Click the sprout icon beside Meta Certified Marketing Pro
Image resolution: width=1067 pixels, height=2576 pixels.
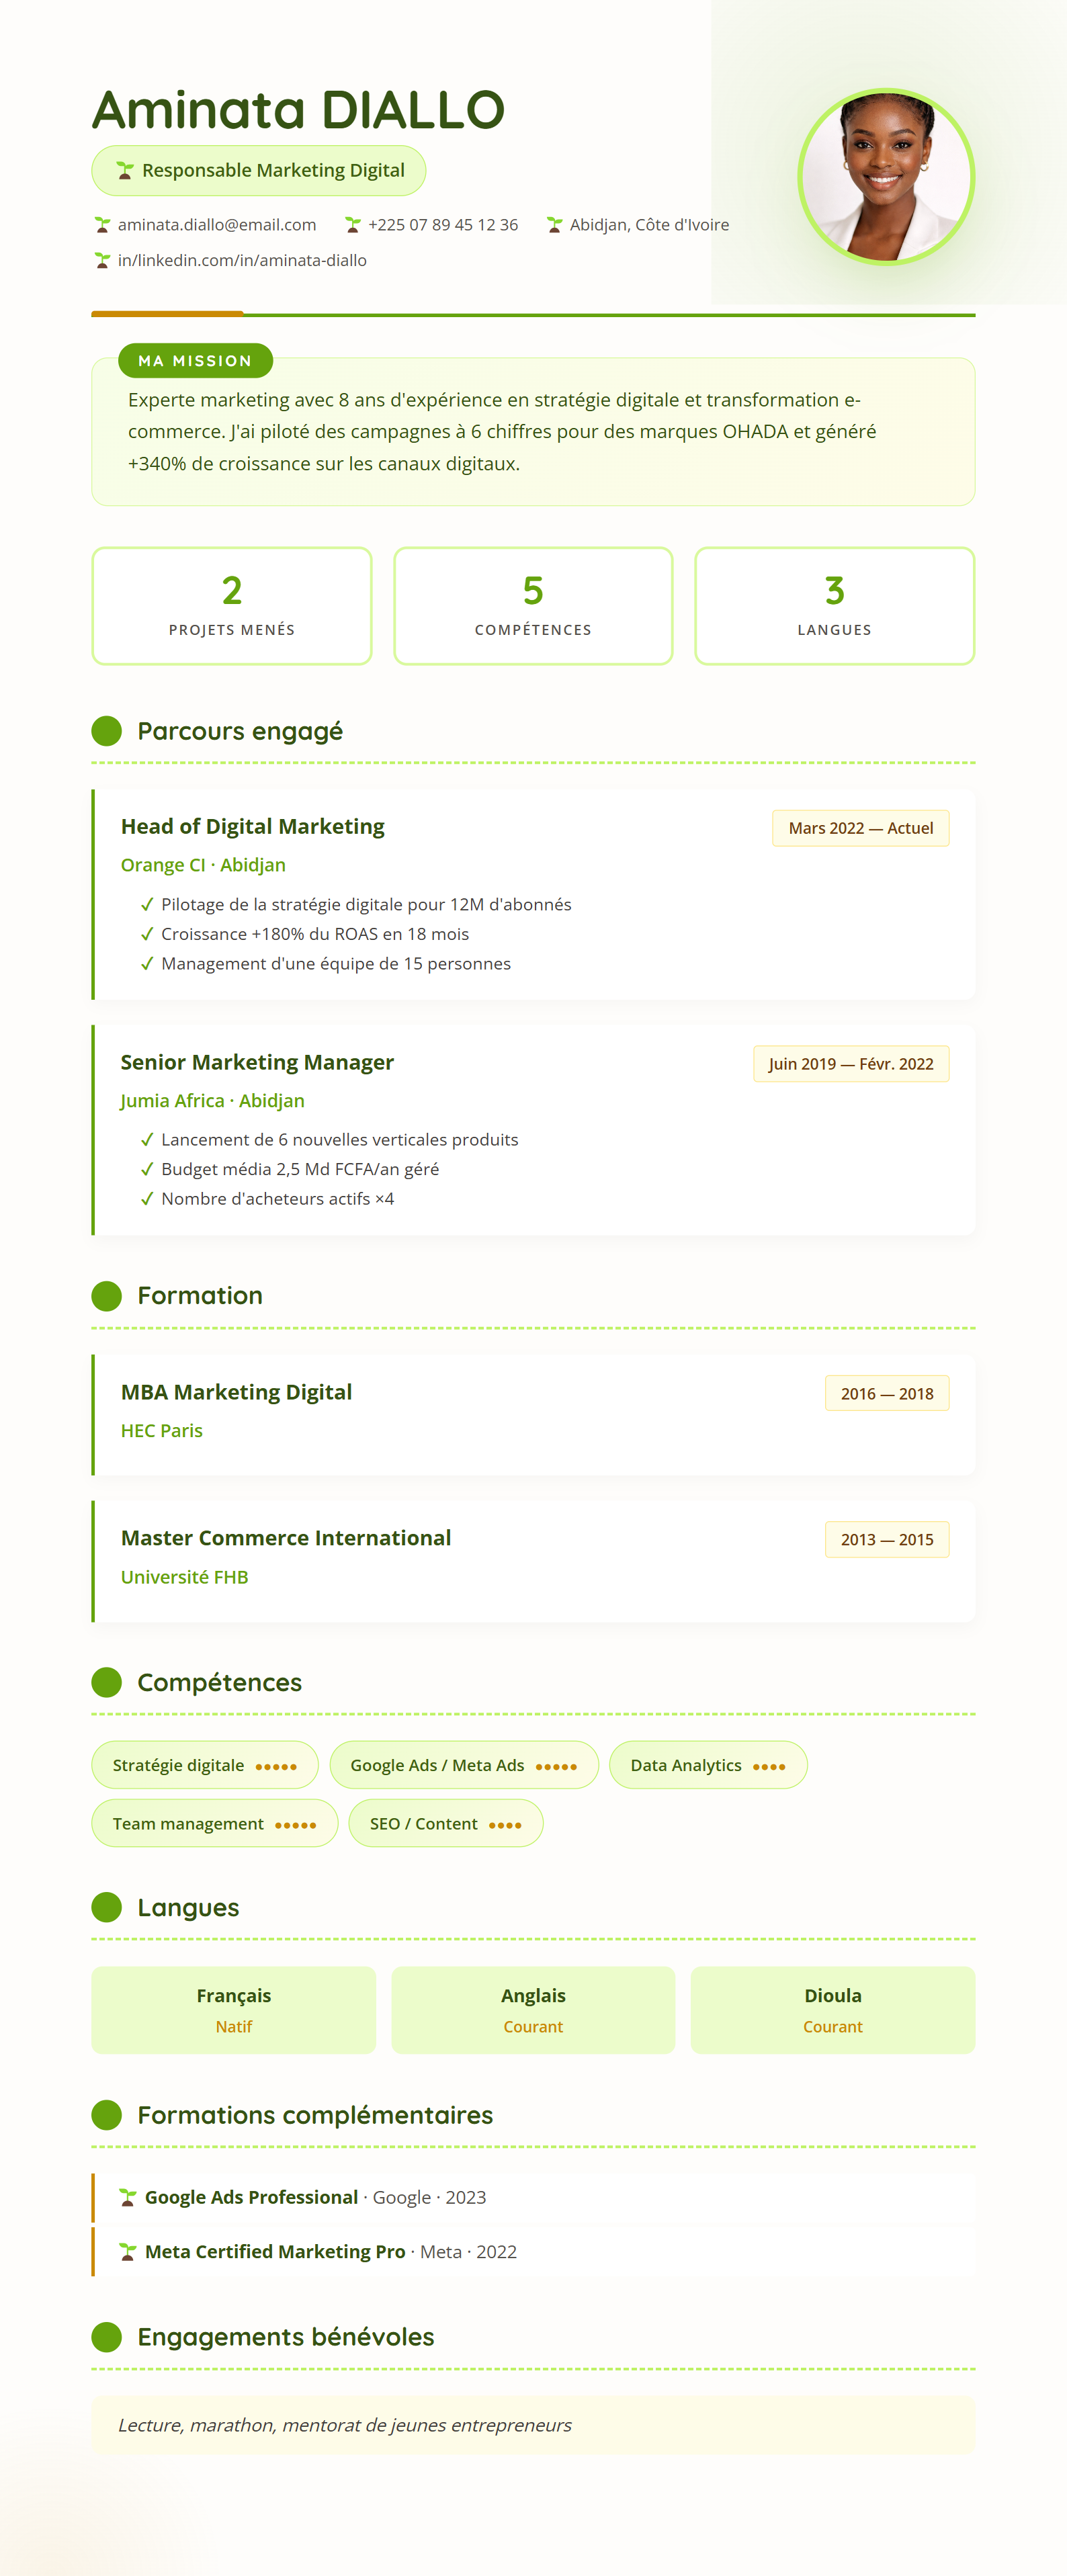128,2251
